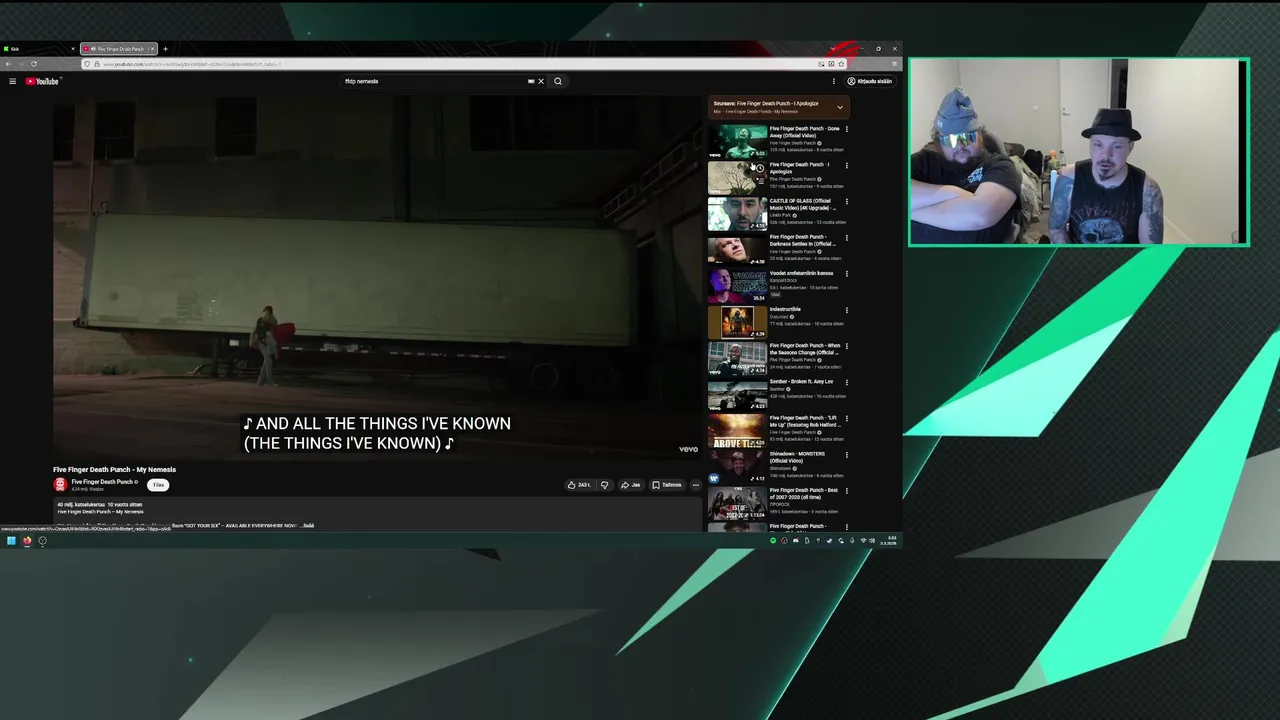Open Five Finger Death Punch channel name link
The image size is (1280, 720).
coord(103,482)
